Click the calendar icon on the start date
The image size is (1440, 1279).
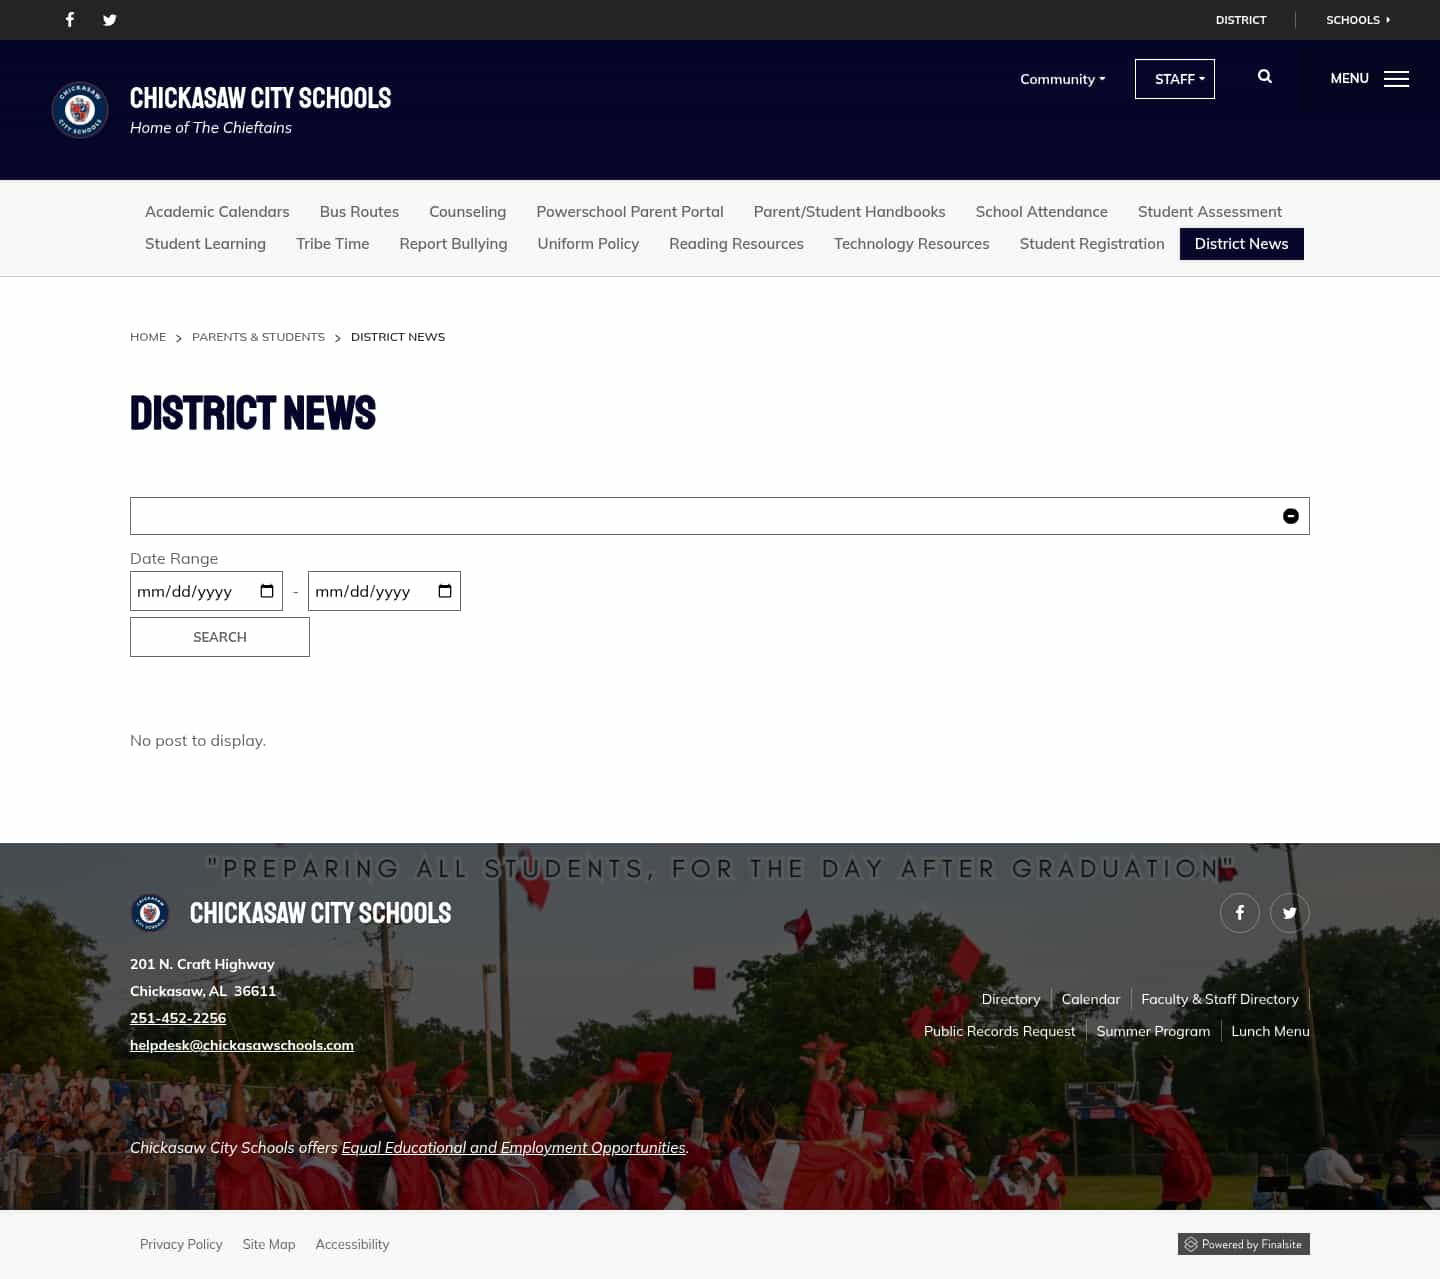266,591
